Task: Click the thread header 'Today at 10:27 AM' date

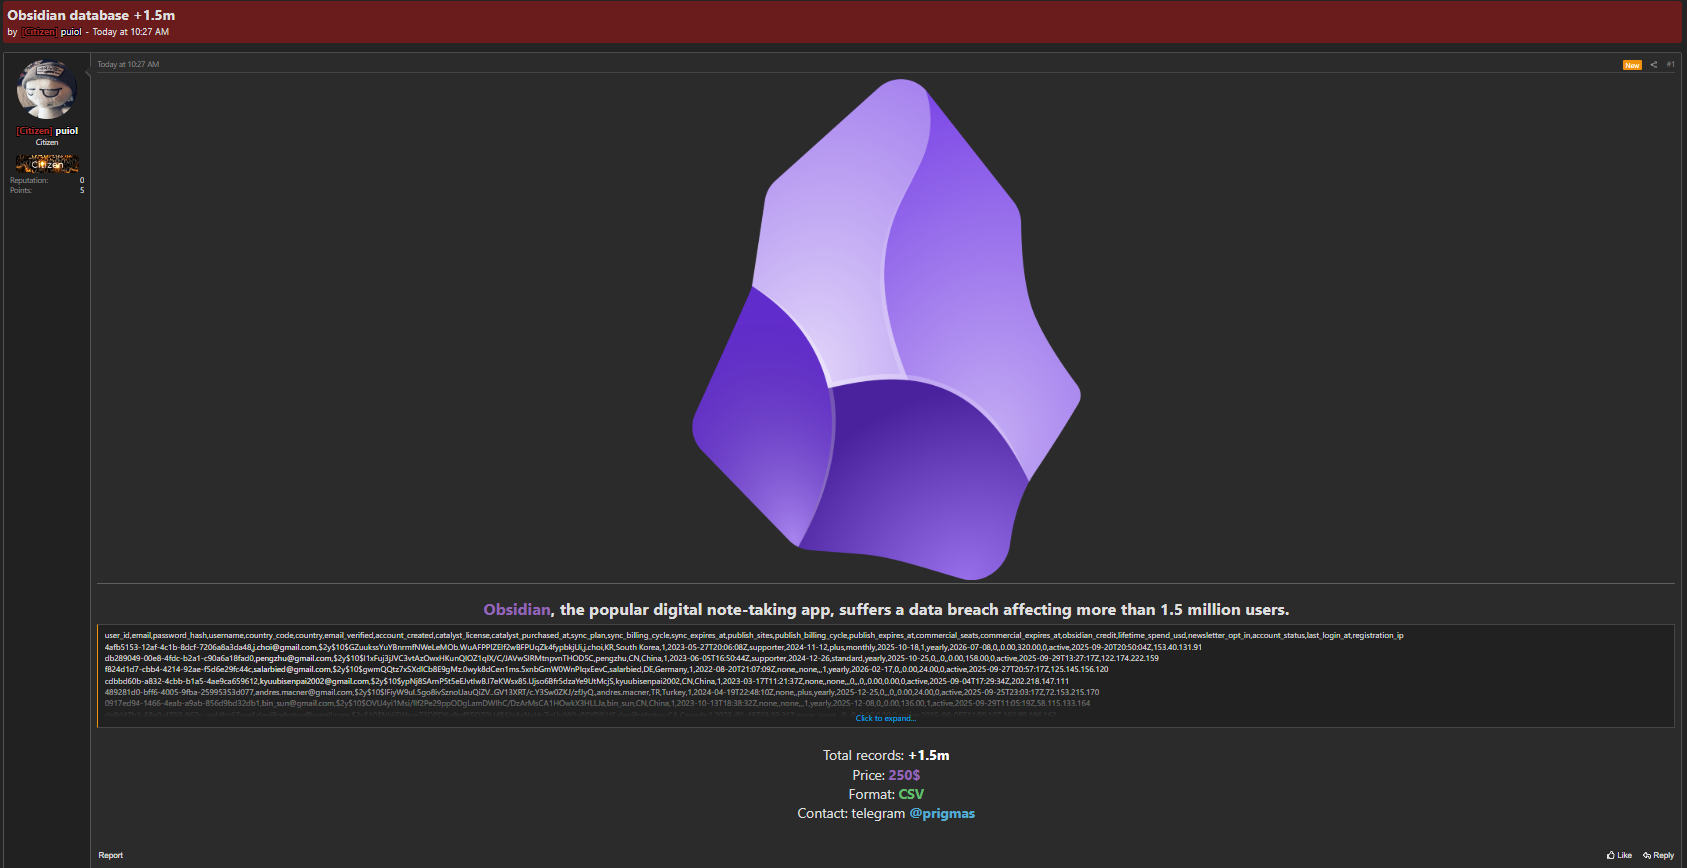Action: click(131, 32)
